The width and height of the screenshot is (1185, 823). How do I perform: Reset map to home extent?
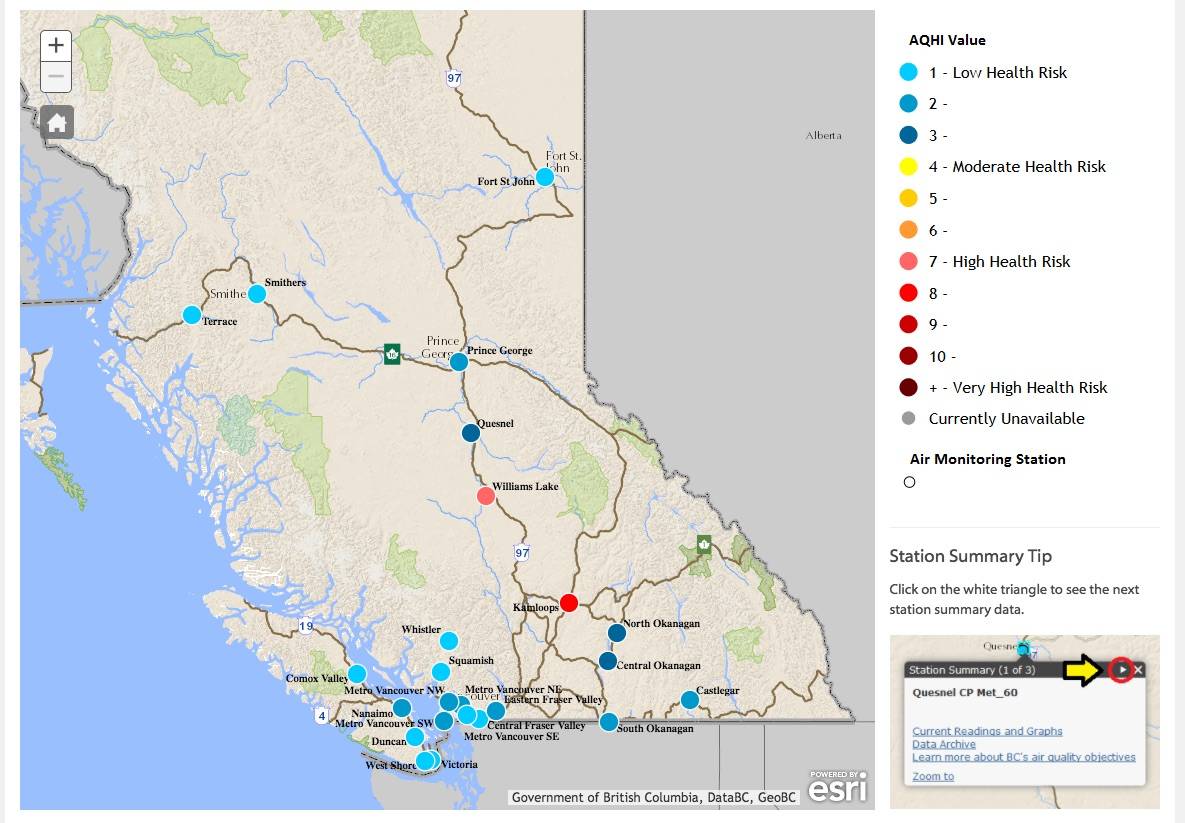pyautogui.click(x=57, y=123)
